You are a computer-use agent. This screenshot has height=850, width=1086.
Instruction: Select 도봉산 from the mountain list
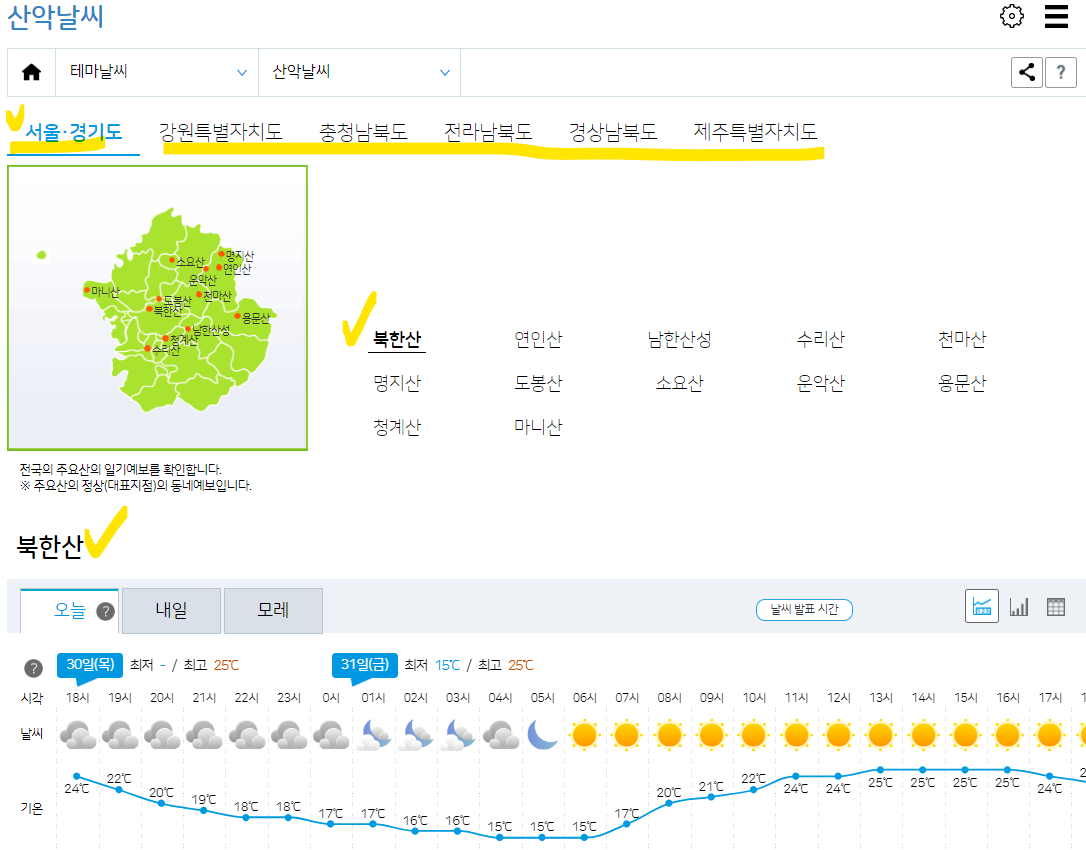click(x=538, y=382)
